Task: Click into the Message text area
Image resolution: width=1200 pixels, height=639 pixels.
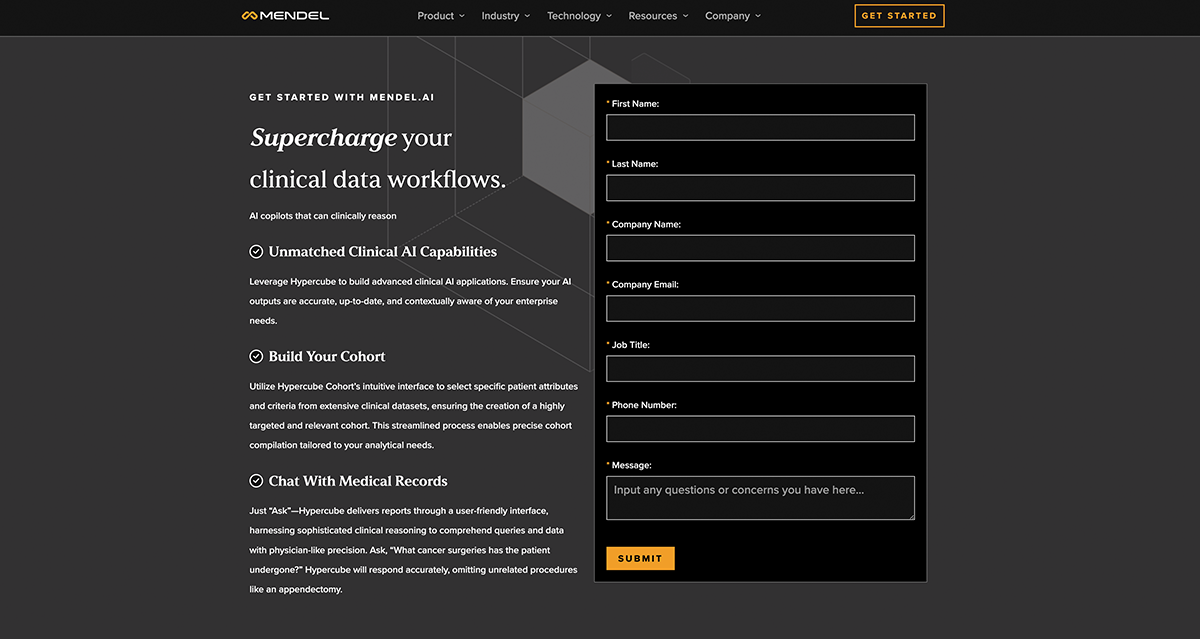Action: [x=760, y=498]
